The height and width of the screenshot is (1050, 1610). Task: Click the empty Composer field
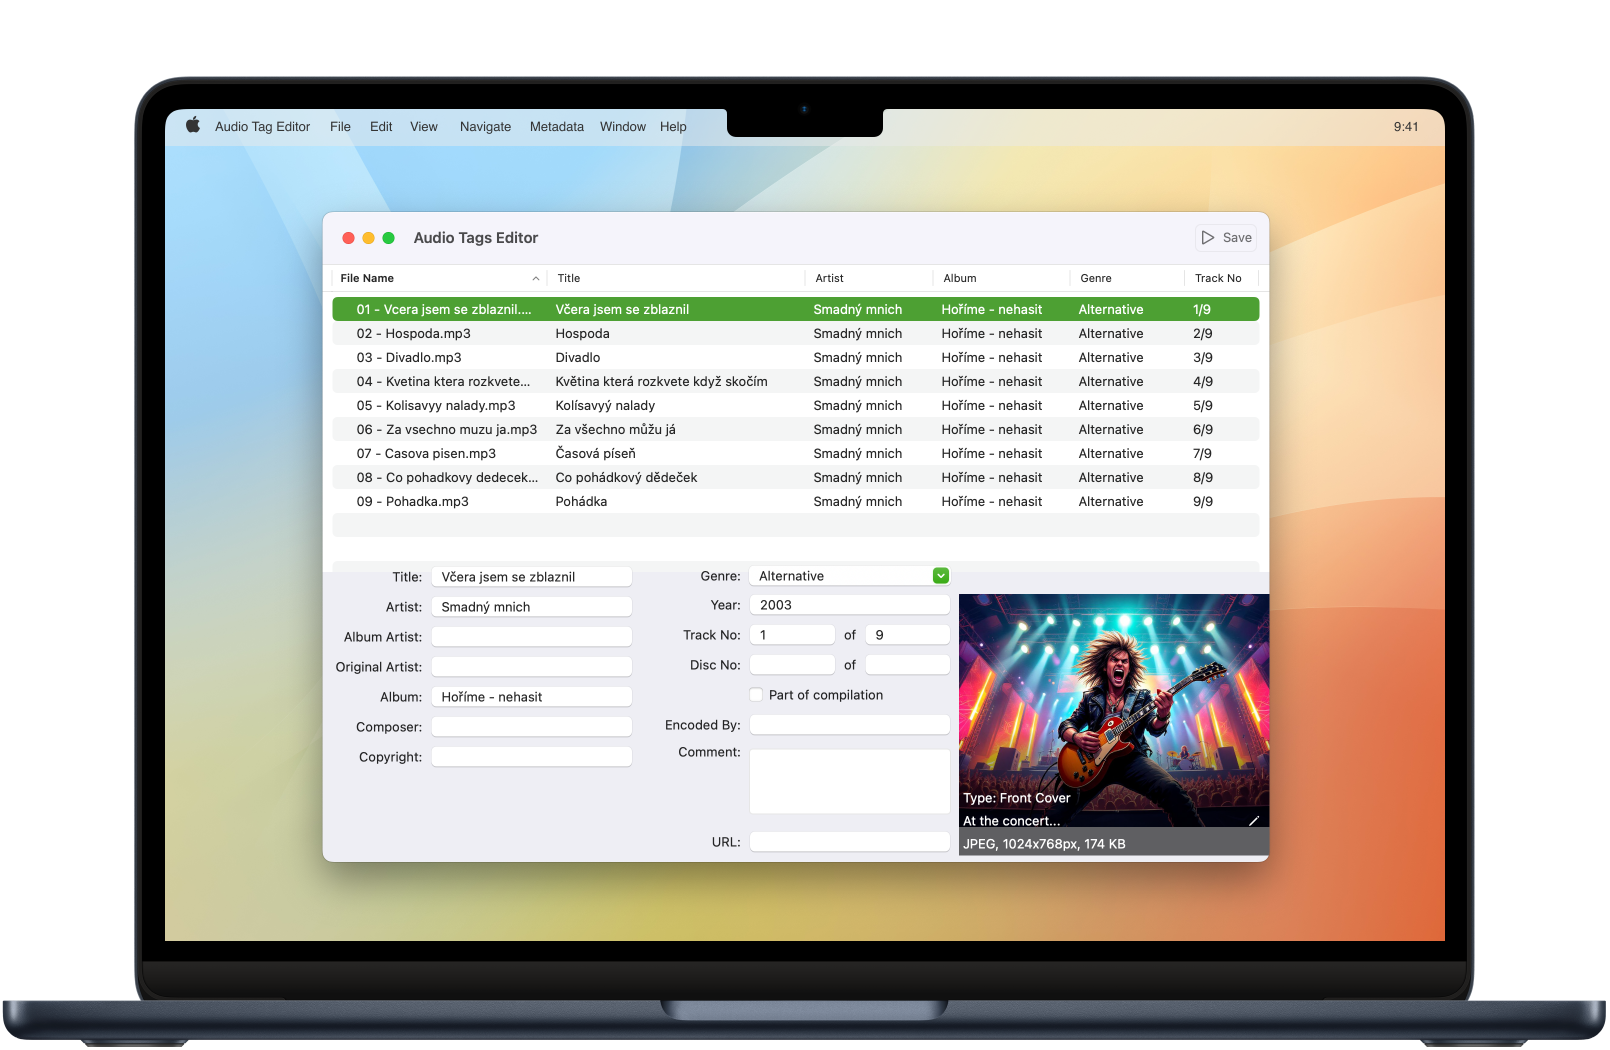(x=531, y=726)
